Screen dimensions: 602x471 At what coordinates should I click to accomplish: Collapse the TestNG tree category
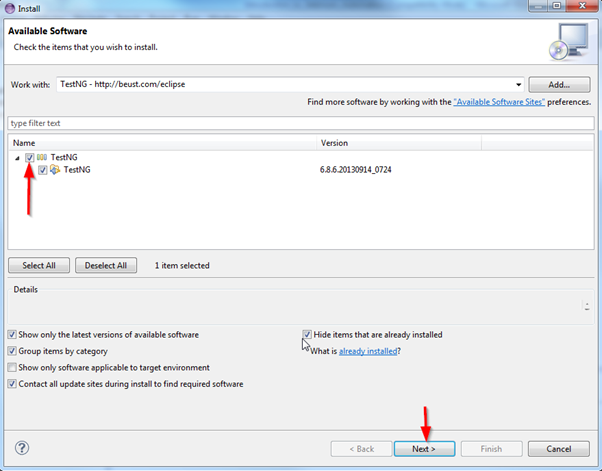pyautogui.click(x=17, y=158)
